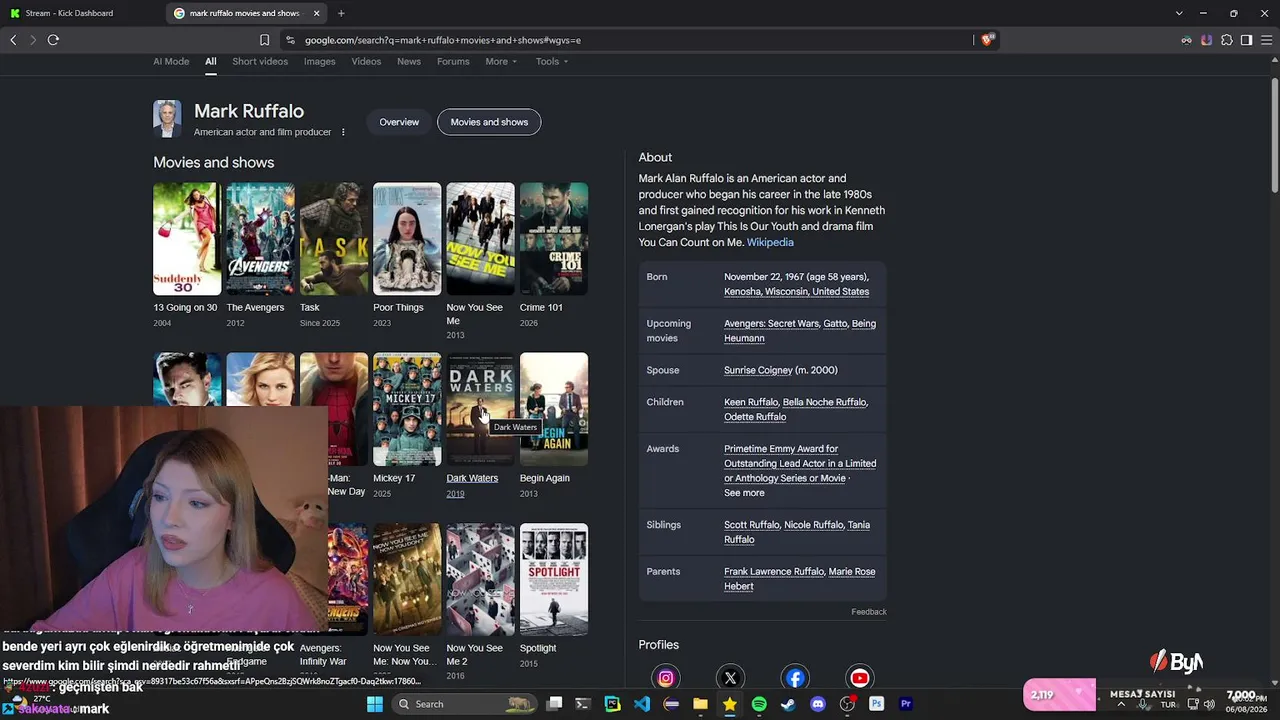
Task: Open Discord from the taskbar
Action: coord(818,704)
